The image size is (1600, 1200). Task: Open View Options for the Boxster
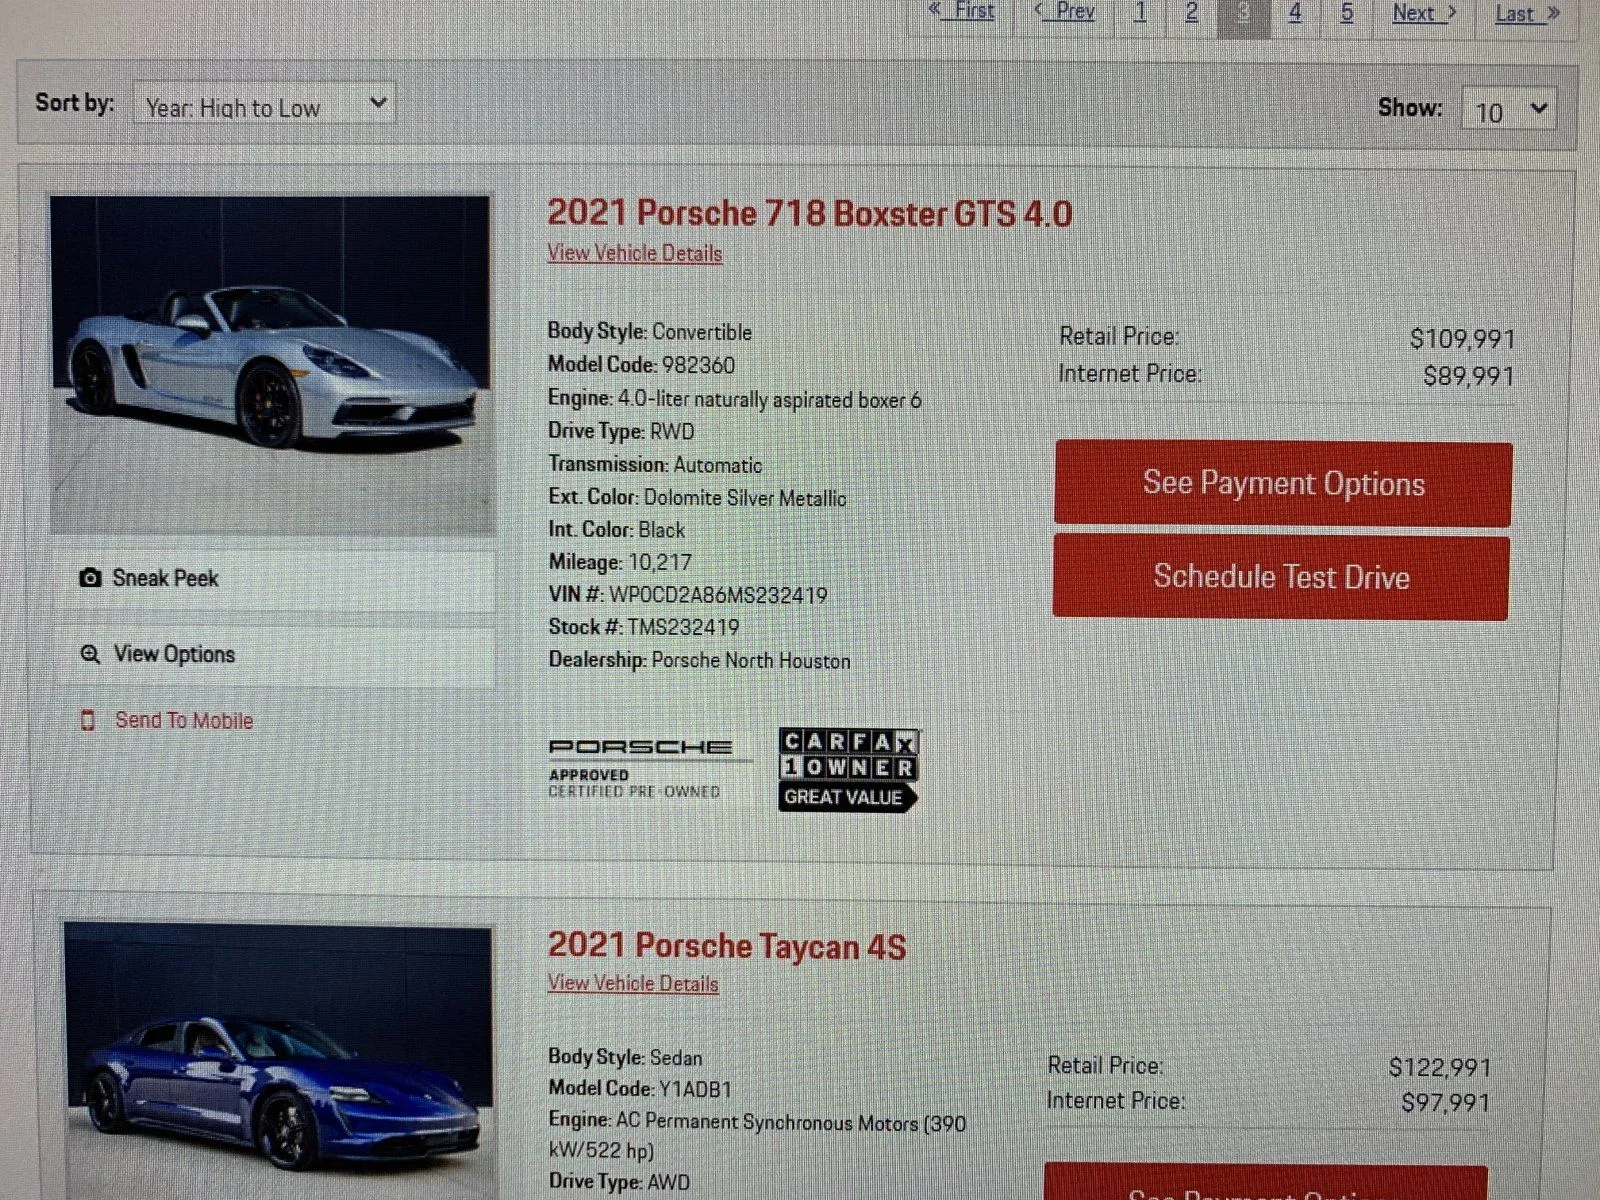click(274, 655)
